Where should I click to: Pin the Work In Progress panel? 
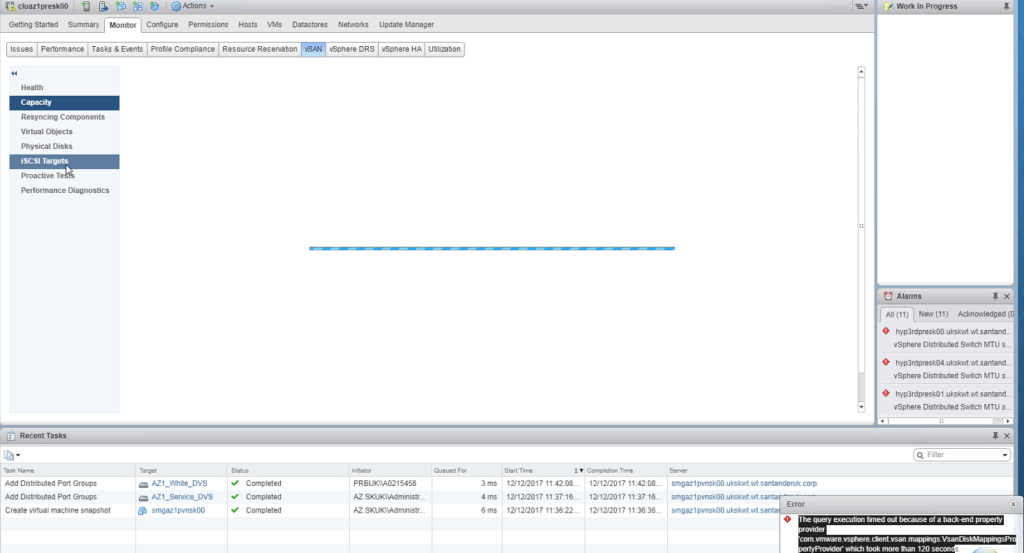point(1006,6)
